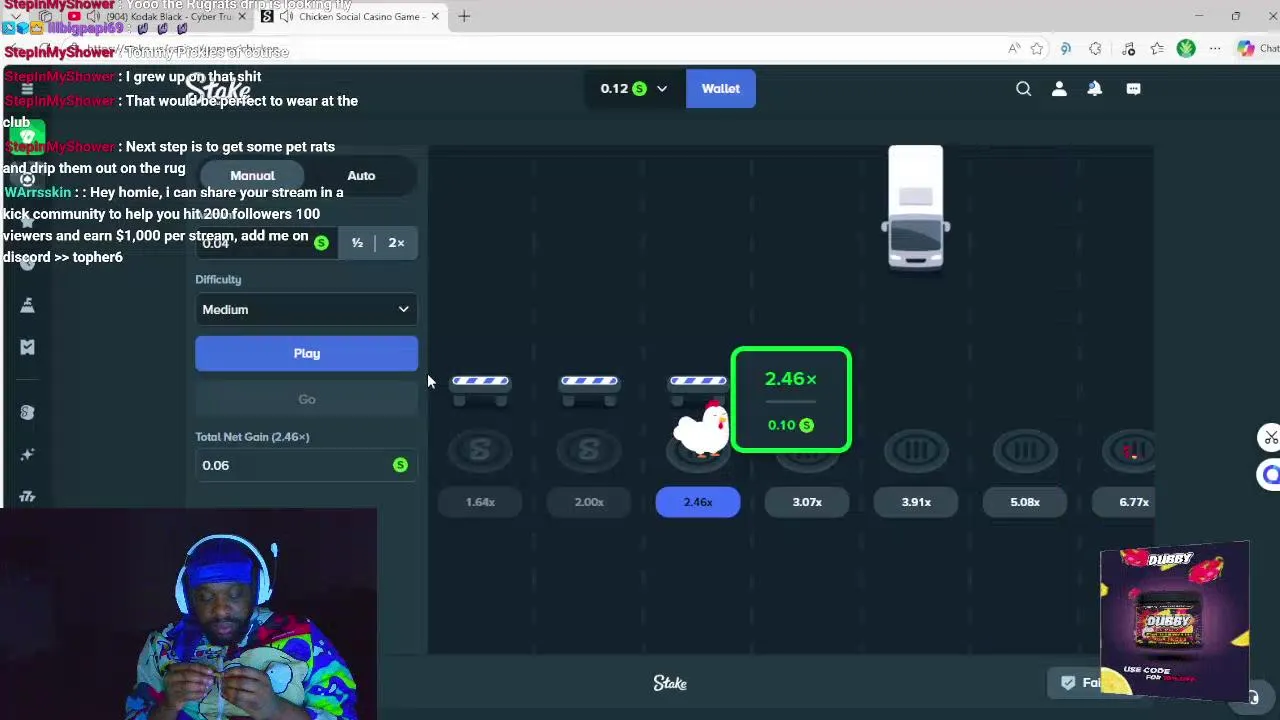Click the manhole above 5.08x
Image resolution: width=1280 pixels, height=720 pixels.
tap(1025, 451)
